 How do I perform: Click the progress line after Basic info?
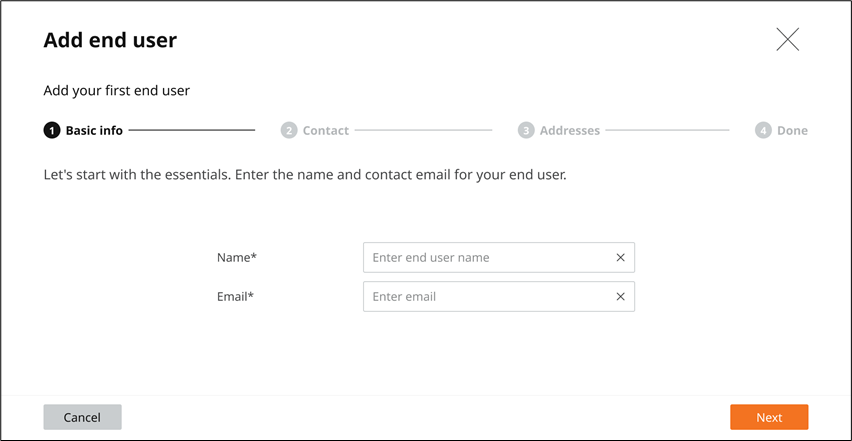pyautogui.click(x=192, y=130)
